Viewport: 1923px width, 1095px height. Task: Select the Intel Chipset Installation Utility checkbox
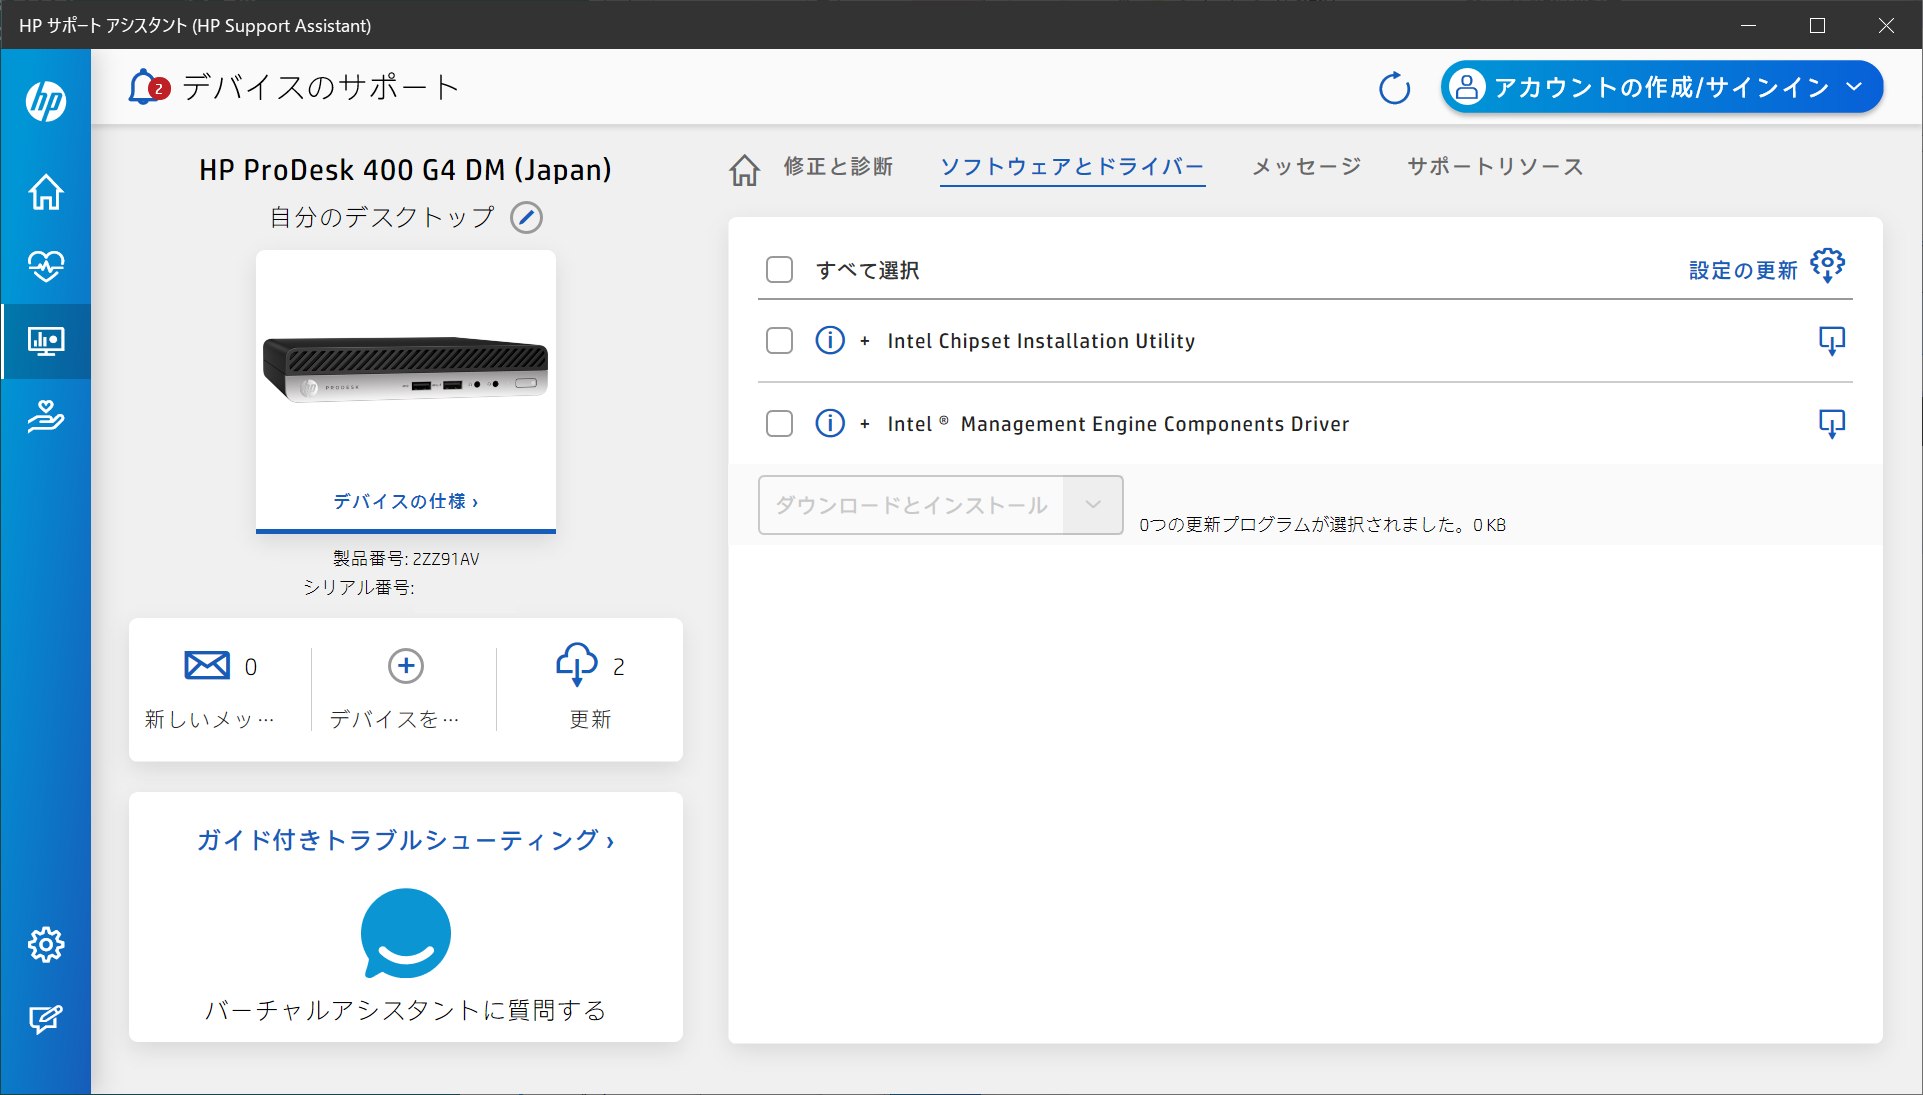point(779,341)
